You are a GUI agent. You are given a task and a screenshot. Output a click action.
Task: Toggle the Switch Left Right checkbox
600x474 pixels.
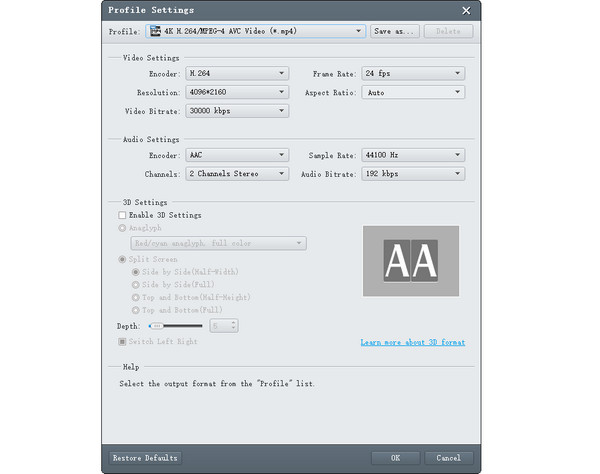tap(123, 342)
